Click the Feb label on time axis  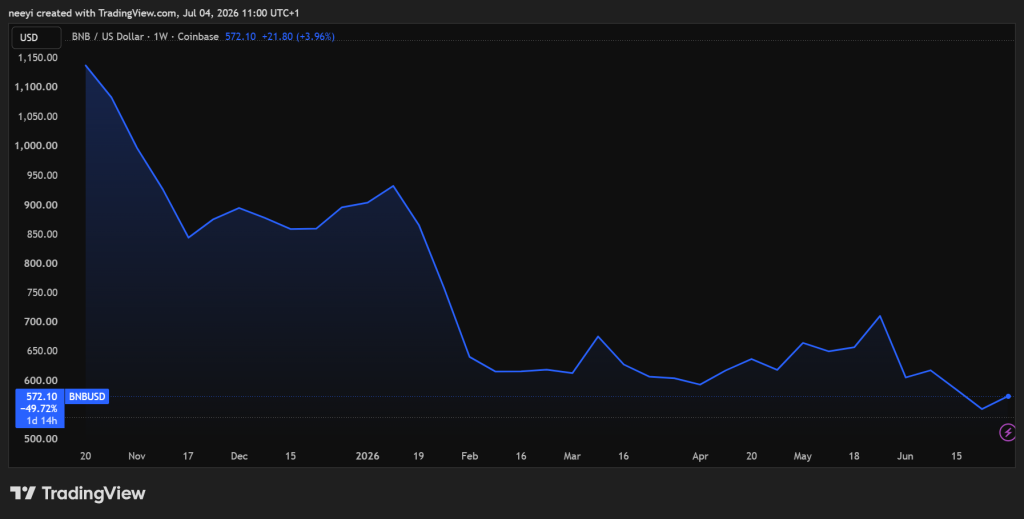470,456
